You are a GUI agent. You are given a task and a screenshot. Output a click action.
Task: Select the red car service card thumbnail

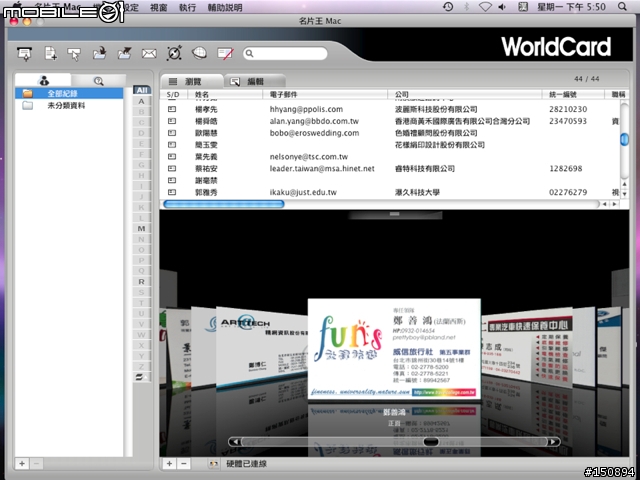click(527, 347)
